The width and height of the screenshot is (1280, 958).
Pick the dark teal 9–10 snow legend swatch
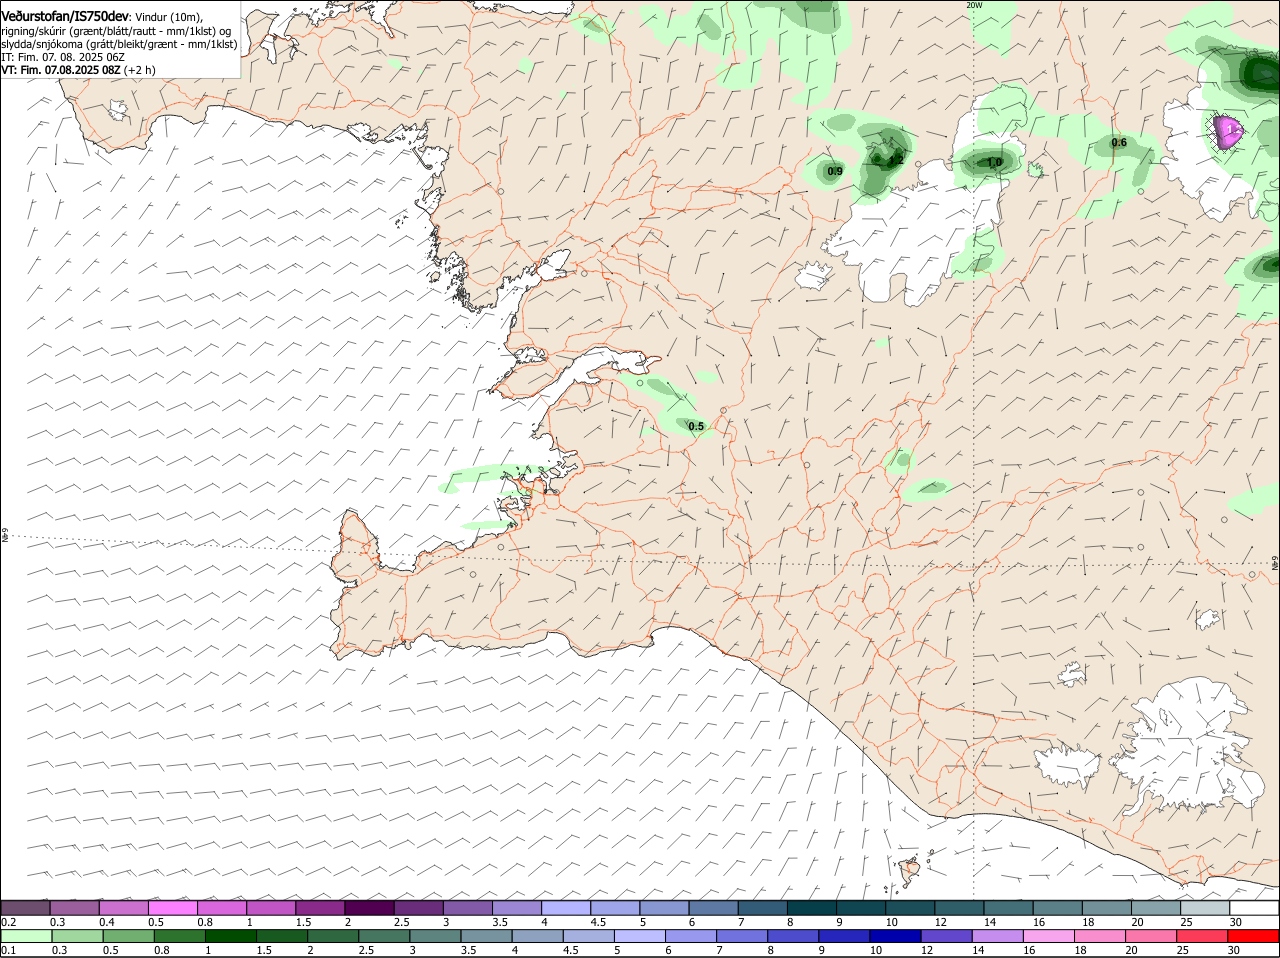tap(861, 907)
